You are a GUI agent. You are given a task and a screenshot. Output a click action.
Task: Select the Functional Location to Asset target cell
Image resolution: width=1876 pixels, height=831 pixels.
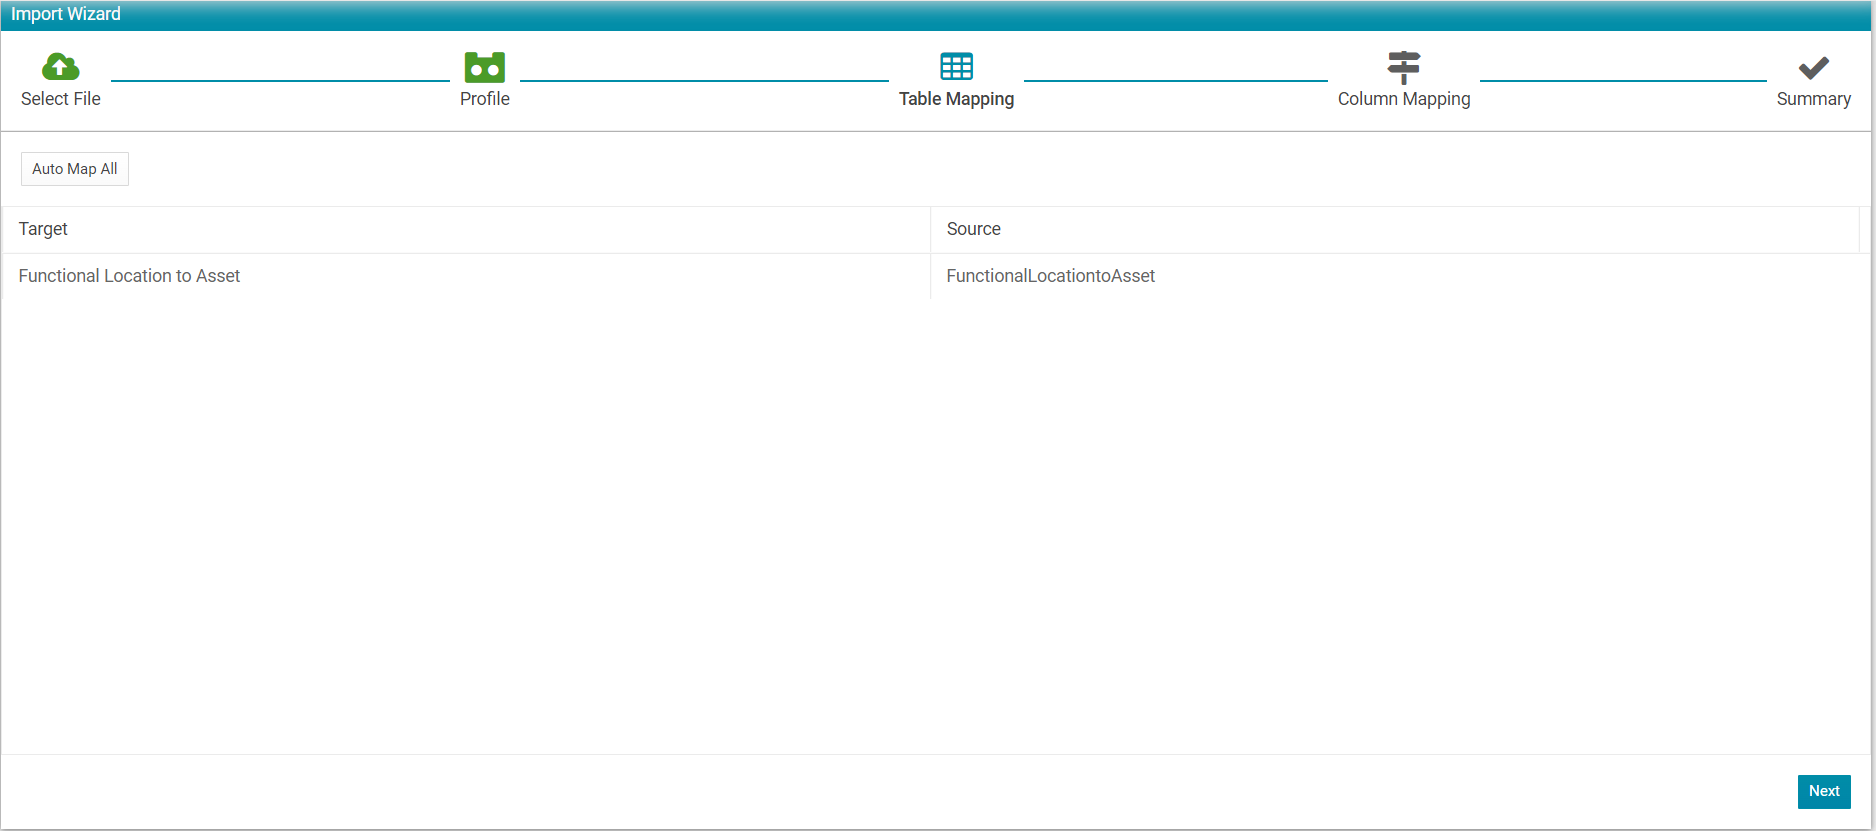(x=466, y=276)
